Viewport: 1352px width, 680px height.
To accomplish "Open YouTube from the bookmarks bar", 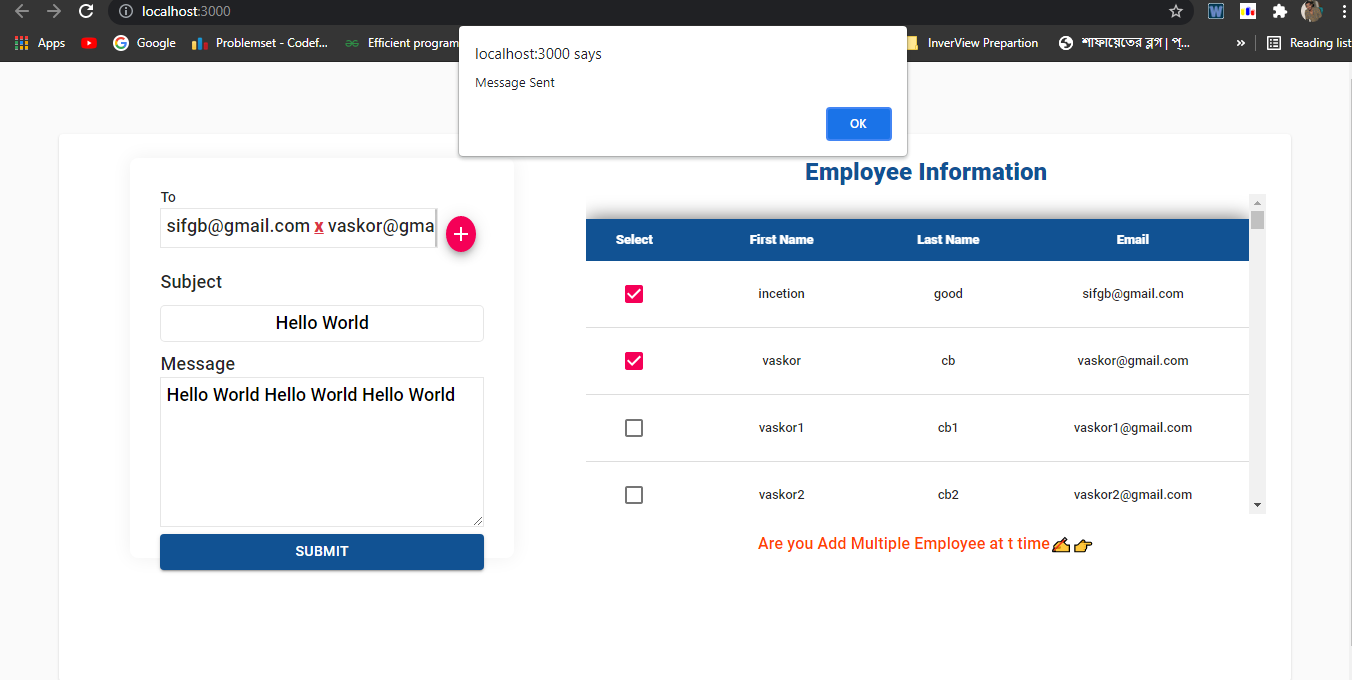I will point(89,43).
